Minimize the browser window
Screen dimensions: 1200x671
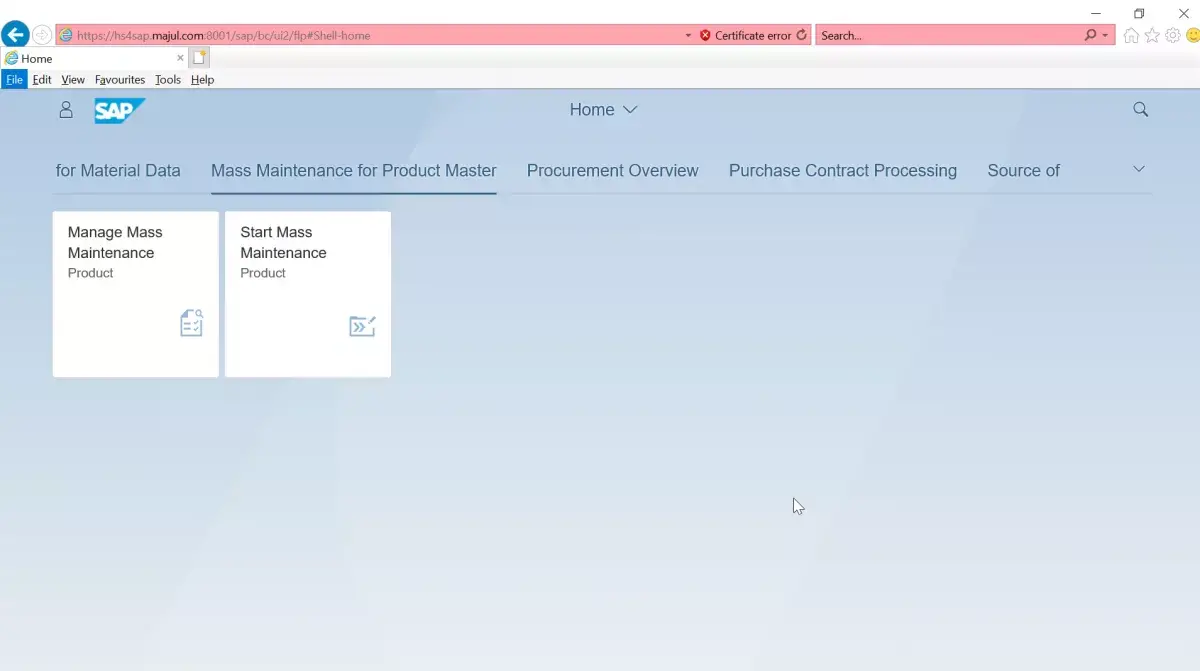(x=1095, y=13)
